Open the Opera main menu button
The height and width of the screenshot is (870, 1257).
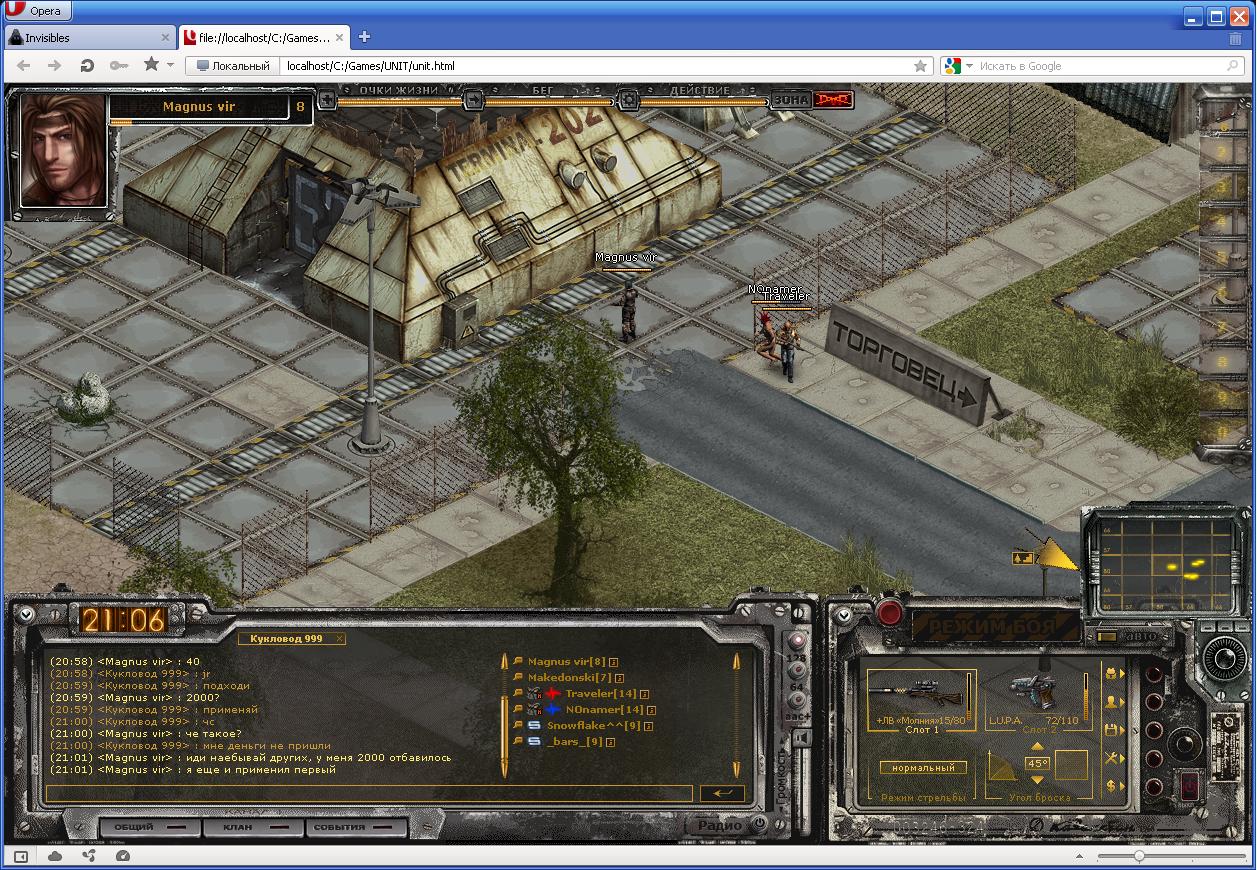pos(36,12)
